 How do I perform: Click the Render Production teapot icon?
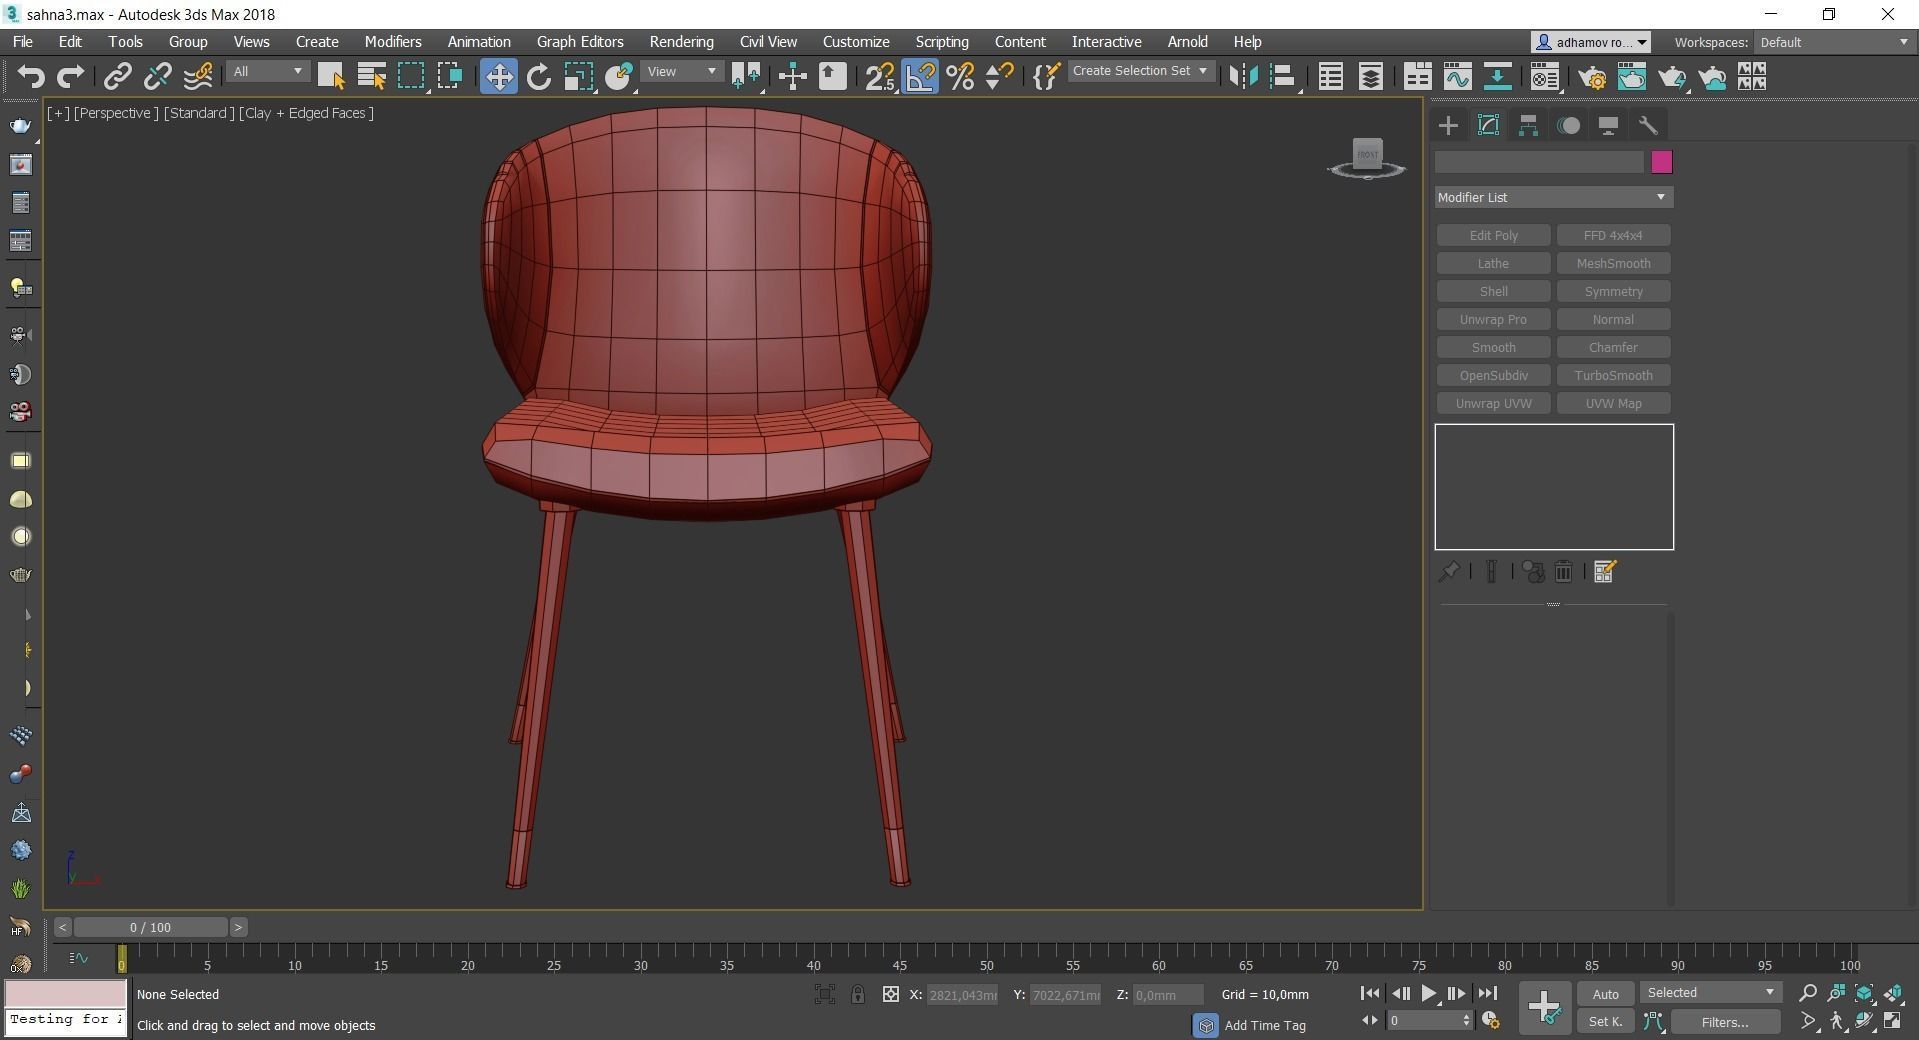pyautogui.click(x=1672, y=76)
